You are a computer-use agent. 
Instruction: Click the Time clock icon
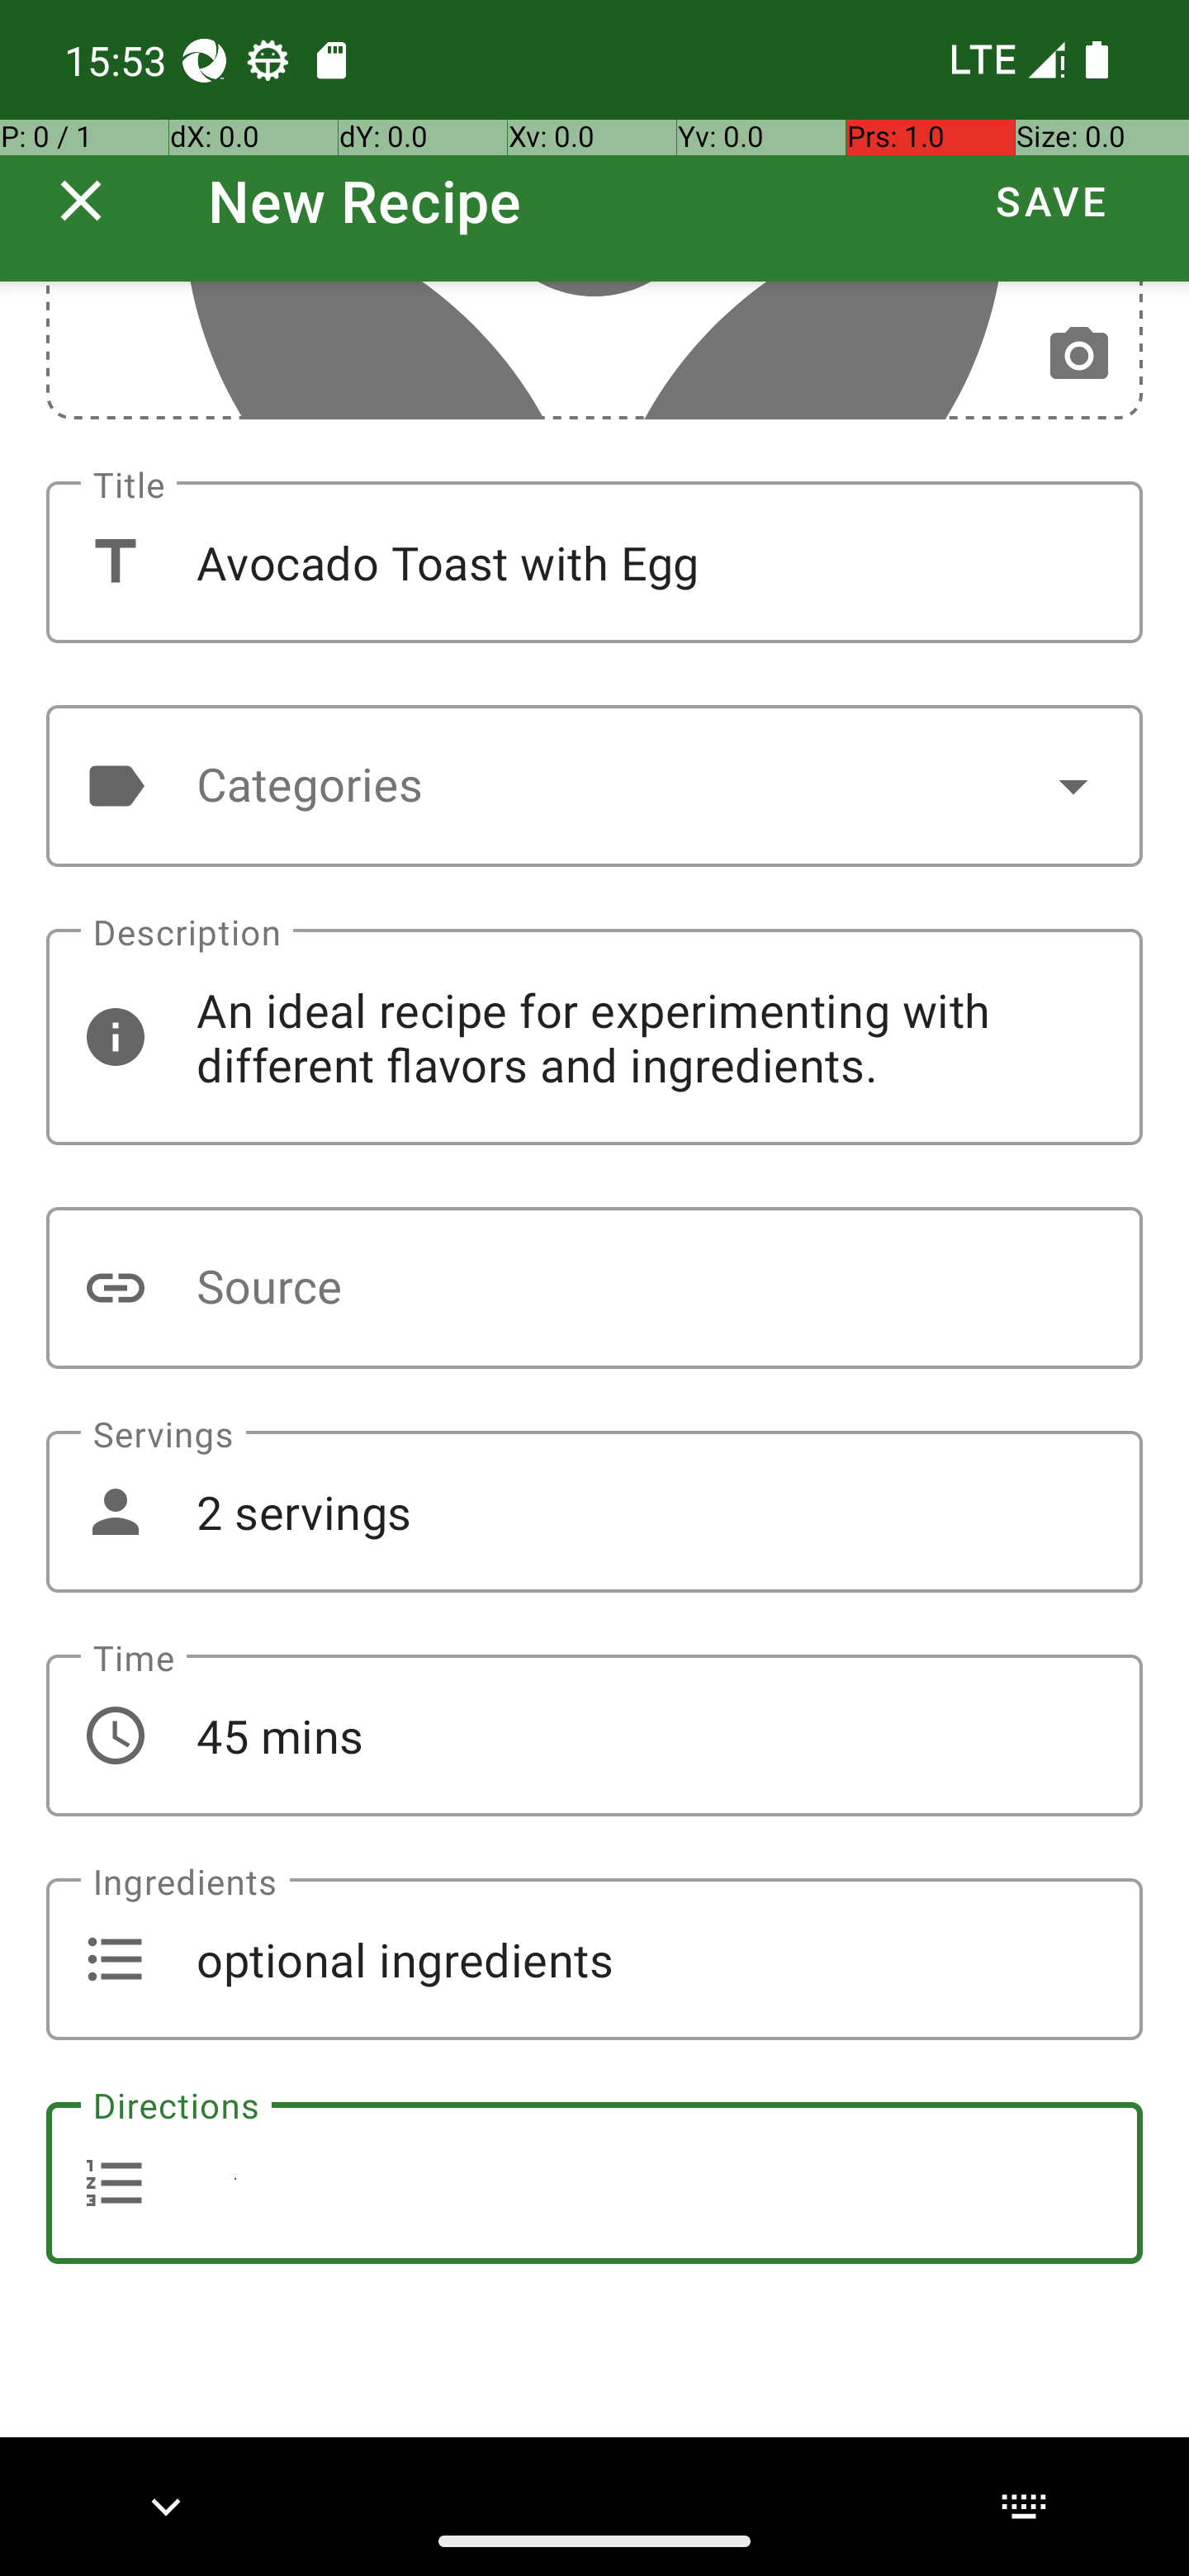pyautogui.click(x=115, y=1735)
